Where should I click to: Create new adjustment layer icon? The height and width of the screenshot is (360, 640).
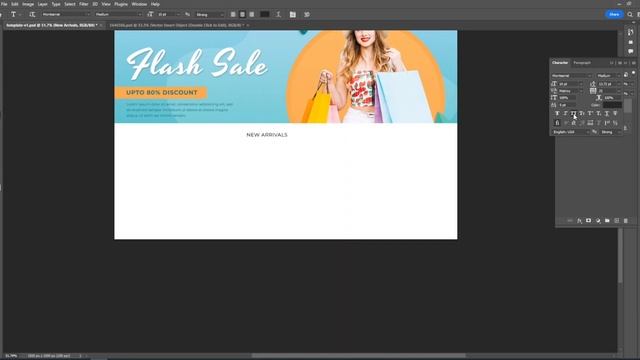pyautogui.click(x=598, y=221)
